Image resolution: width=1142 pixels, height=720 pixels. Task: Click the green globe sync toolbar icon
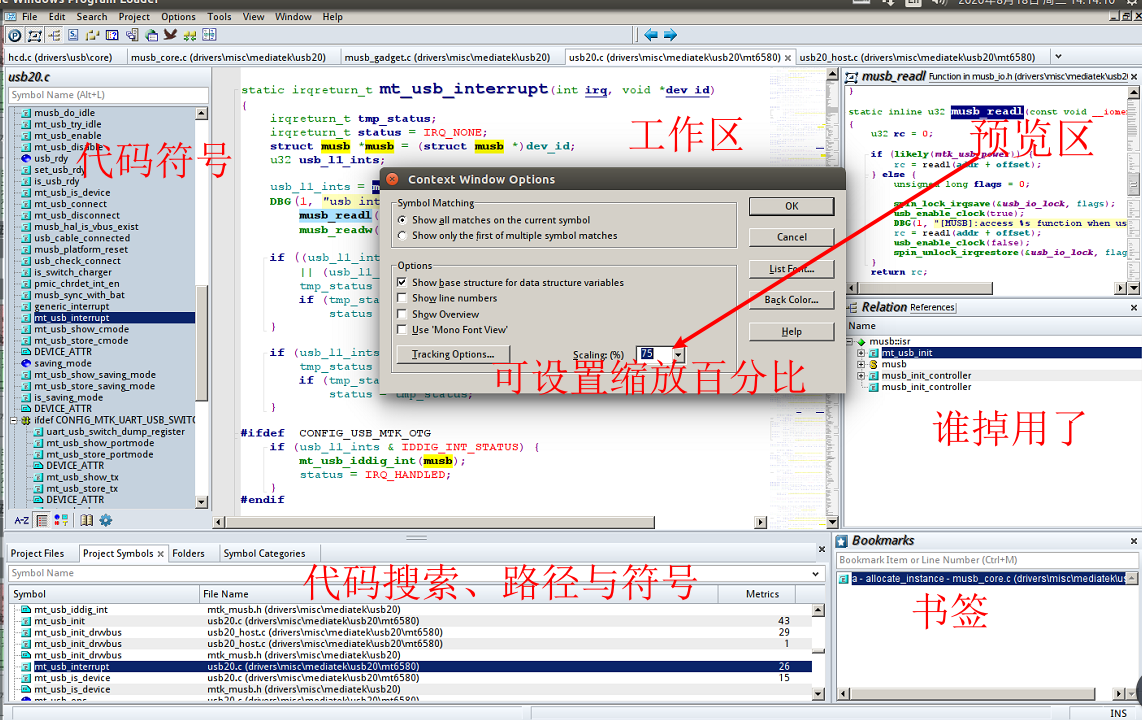click(151, 35)
